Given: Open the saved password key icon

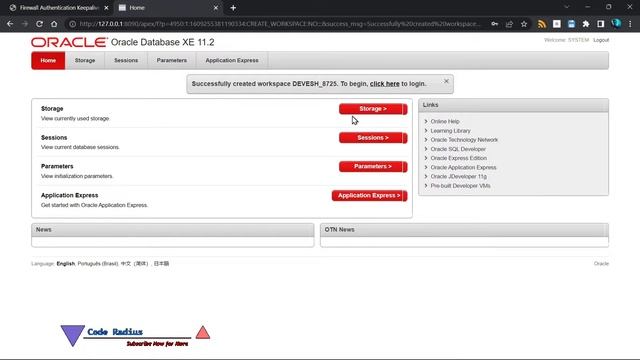Looking at the screenshot, I should (x=494, y=24).
